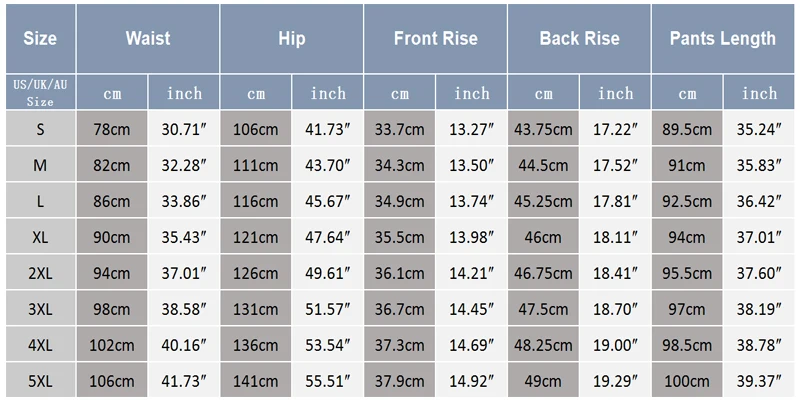Click the 5XL size row label
This screenshot has width=800, height=400.
click(40, 381)
